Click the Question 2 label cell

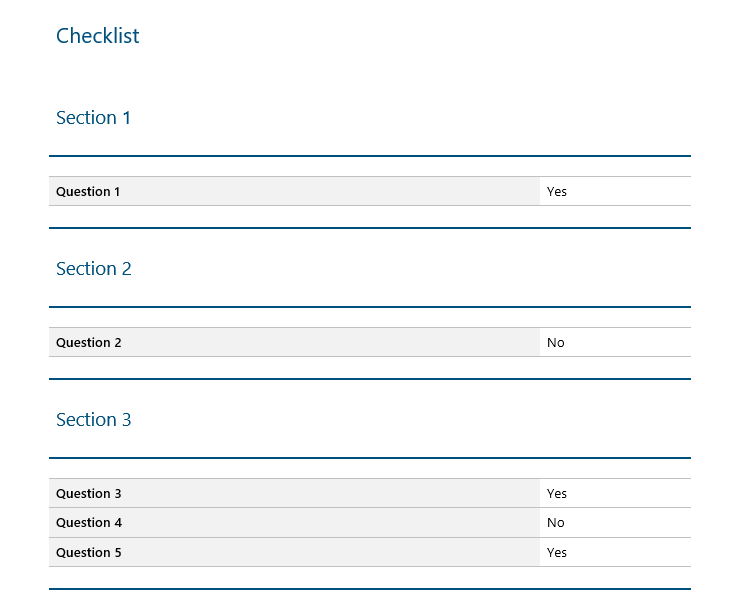click(88, 342)
